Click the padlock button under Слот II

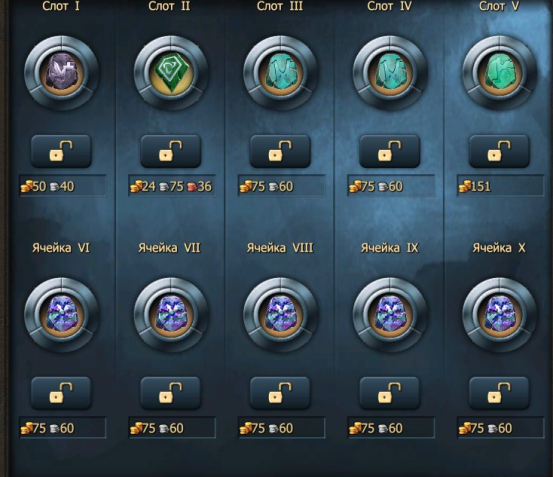click(x=171, y=151)
